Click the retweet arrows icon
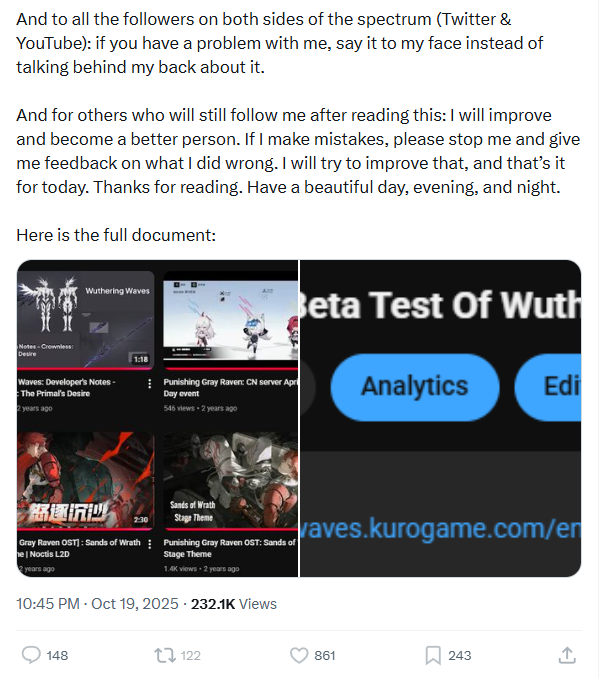The height and width of the screenshot is (678, 600). pyautogui.click(x=165, y=655)
